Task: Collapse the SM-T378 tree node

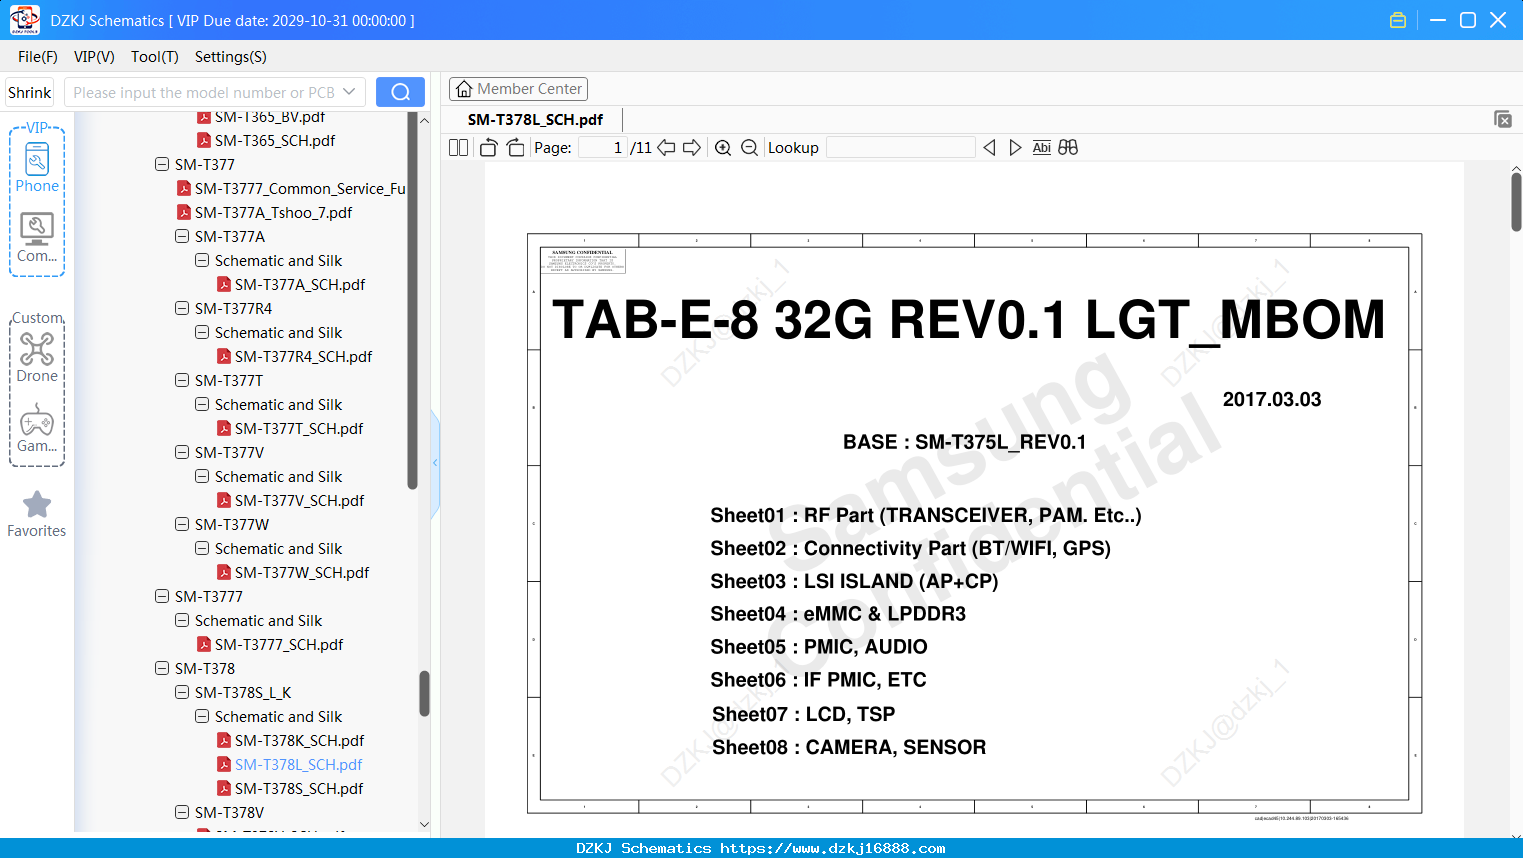Action: (x=162, y=668)
